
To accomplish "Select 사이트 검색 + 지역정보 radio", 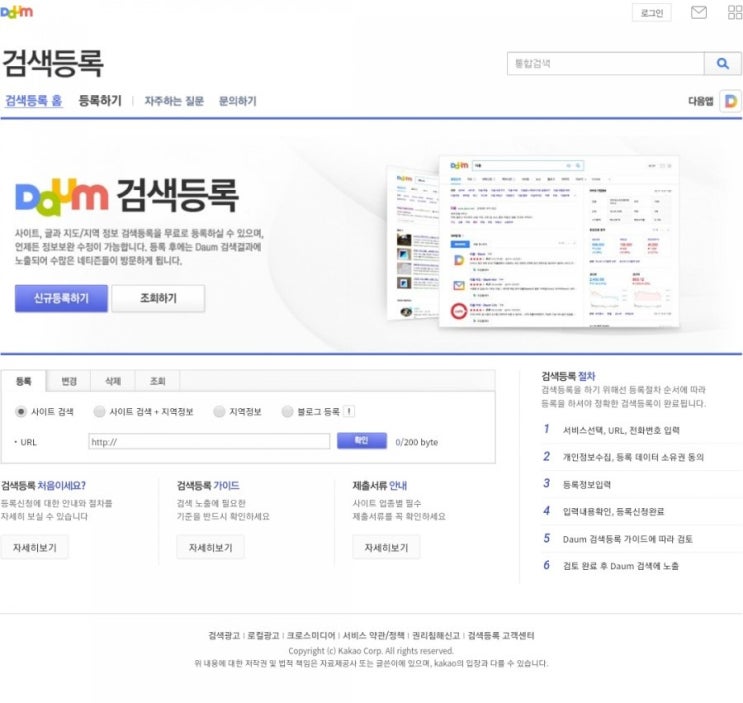I will pyautogui.click(x=99, y=412).
